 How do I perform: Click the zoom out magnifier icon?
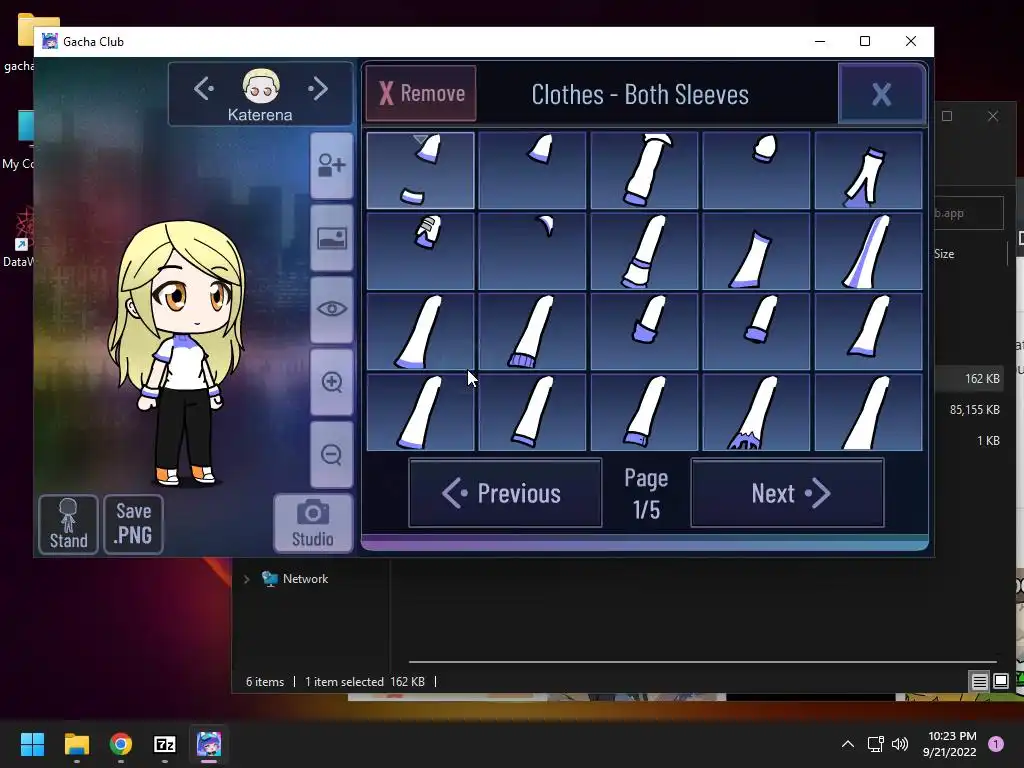[x=332, y=455]
